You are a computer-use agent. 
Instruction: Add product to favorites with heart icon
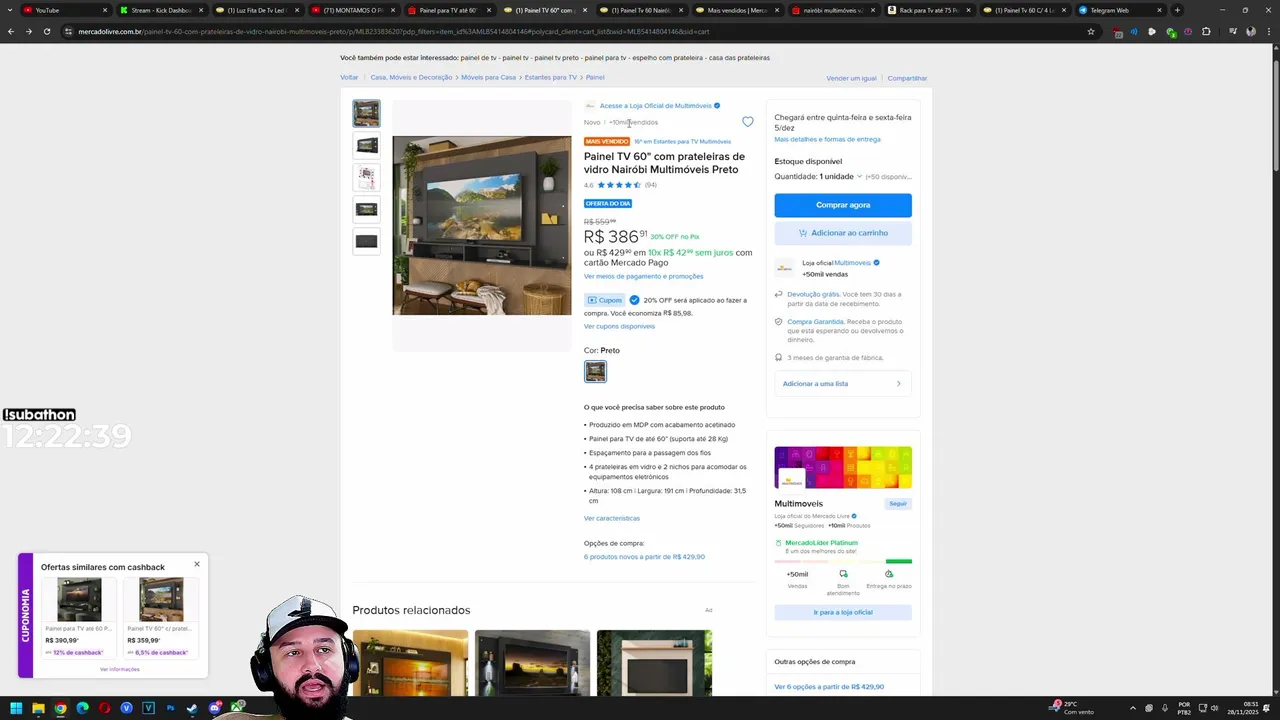(x=747, y=122)
